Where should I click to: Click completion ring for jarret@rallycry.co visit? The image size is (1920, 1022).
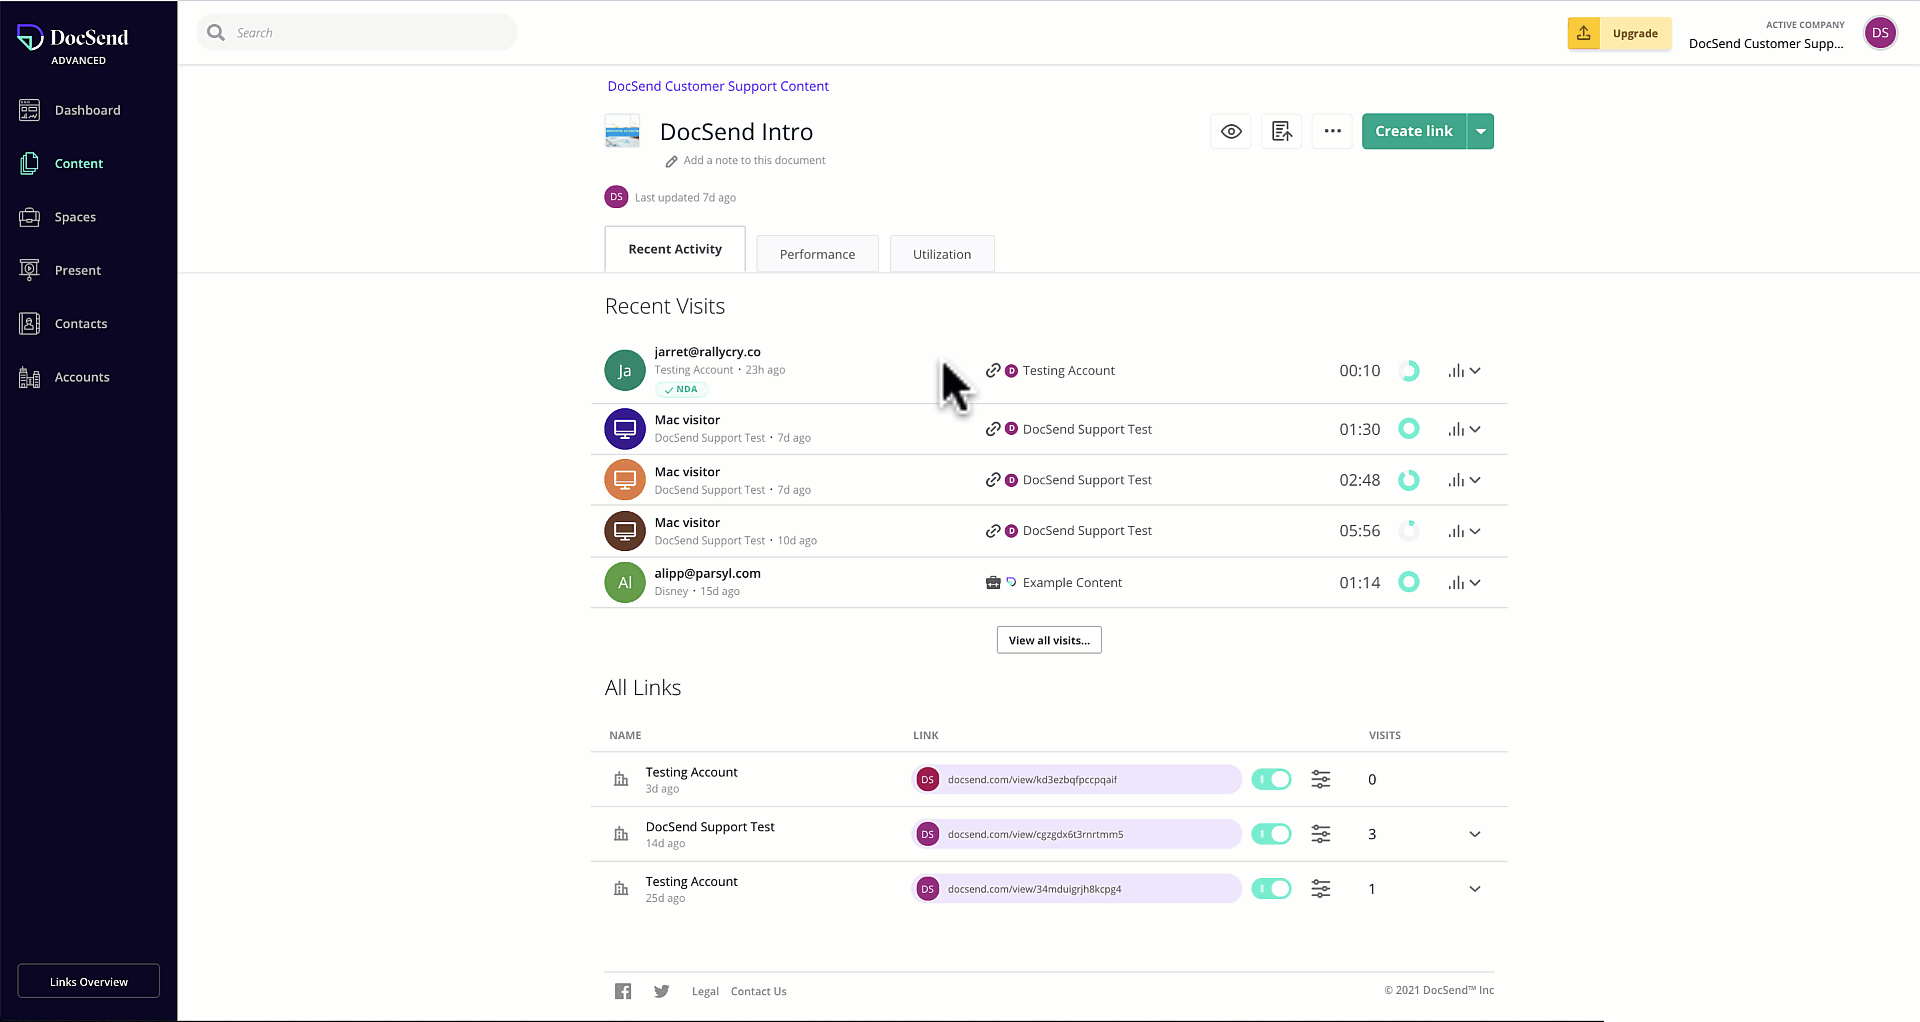click(1409, 371)
